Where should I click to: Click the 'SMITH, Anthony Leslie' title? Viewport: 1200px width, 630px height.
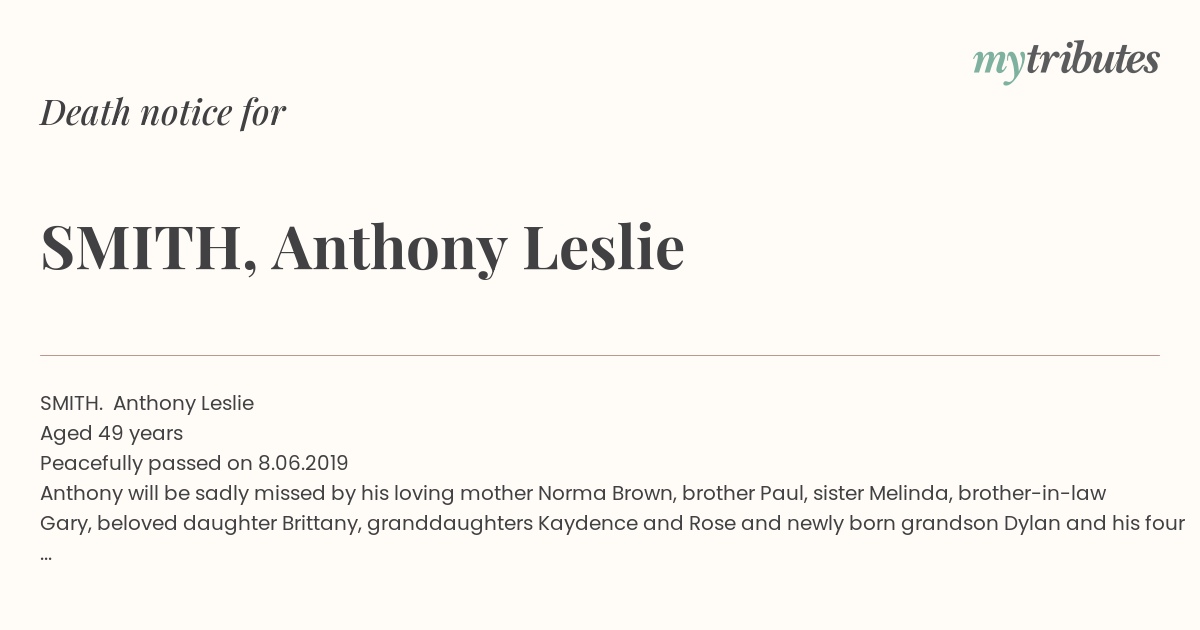point(362,247)
